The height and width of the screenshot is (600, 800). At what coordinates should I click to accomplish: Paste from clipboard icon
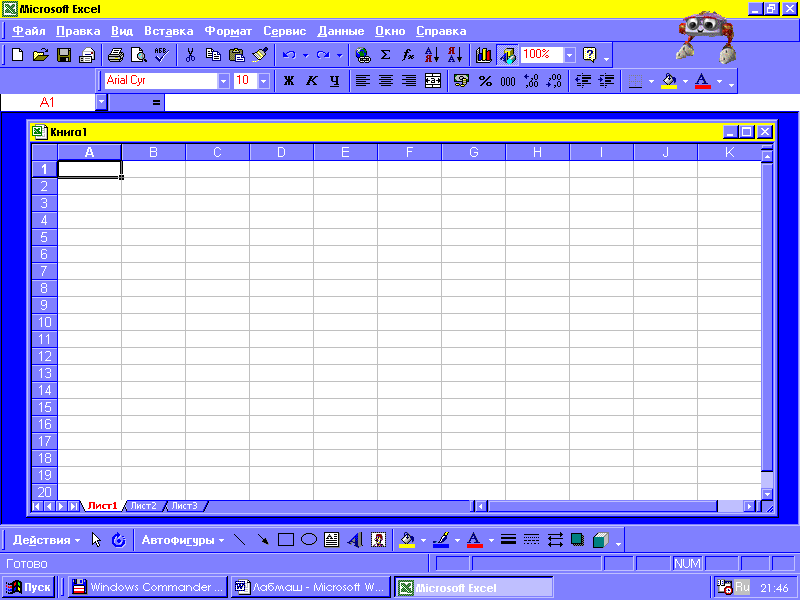pyautogui.click(x=236, y=55)
